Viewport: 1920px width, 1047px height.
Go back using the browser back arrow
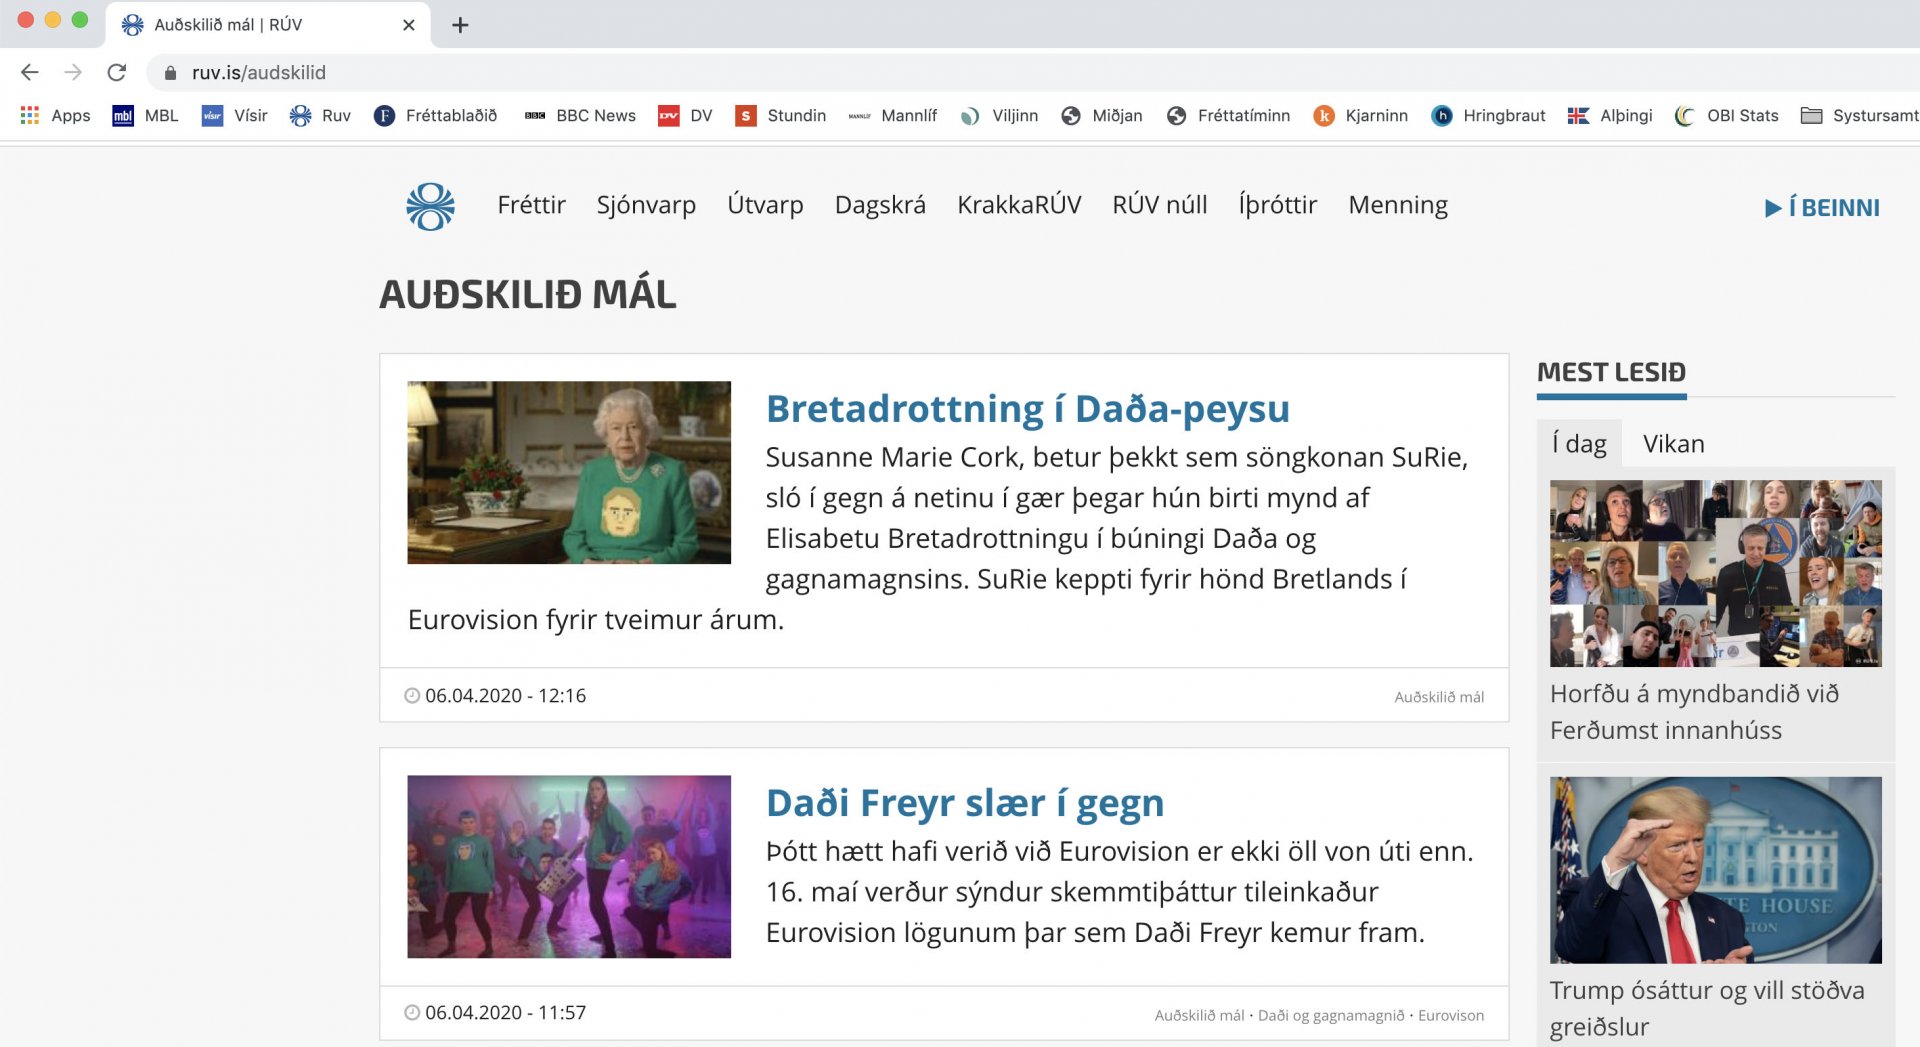pos(30,72)
